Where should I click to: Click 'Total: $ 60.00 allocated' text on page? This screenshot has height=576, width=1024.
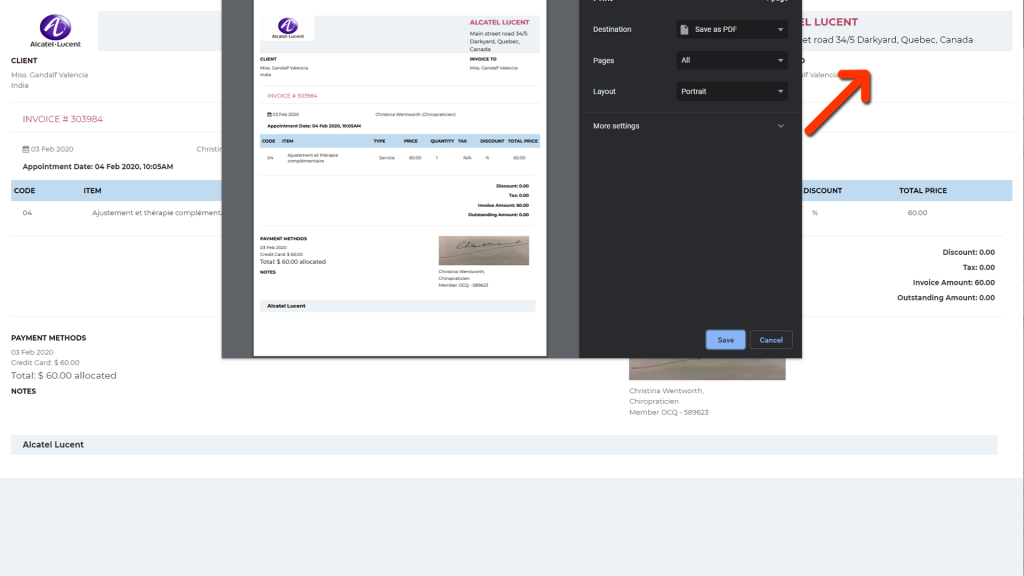click(63, 376)
